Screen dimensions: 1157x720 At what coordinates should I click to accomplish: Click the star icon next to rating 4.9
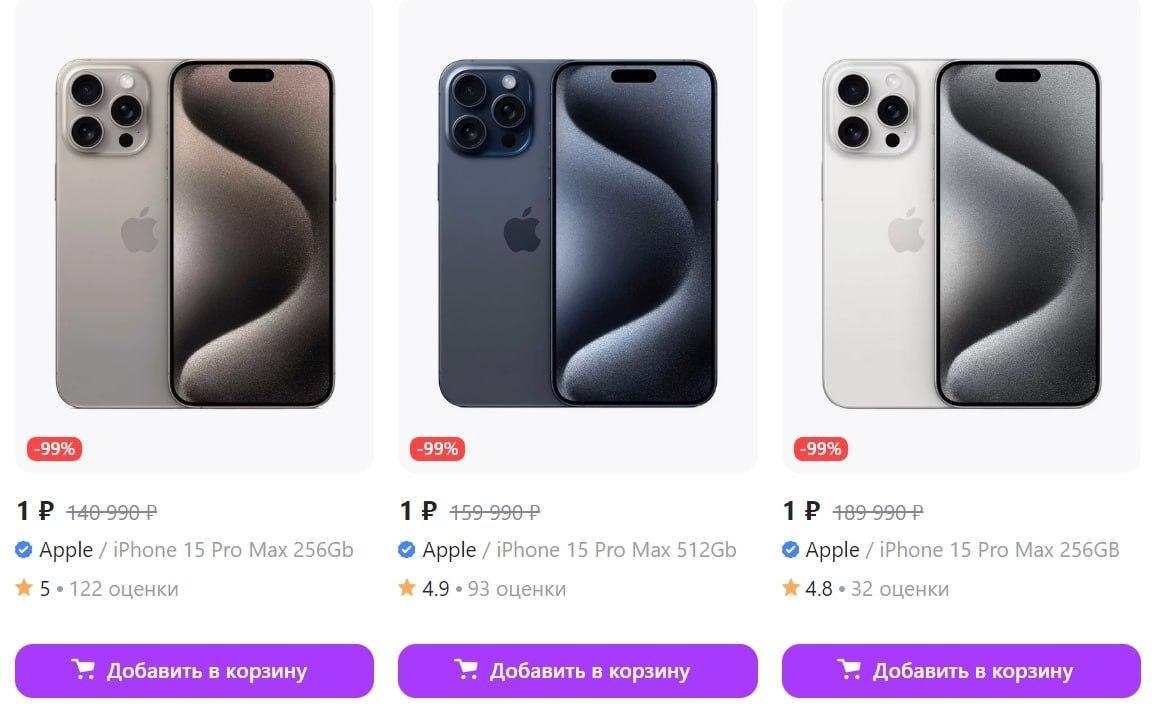tap(407, 588)
